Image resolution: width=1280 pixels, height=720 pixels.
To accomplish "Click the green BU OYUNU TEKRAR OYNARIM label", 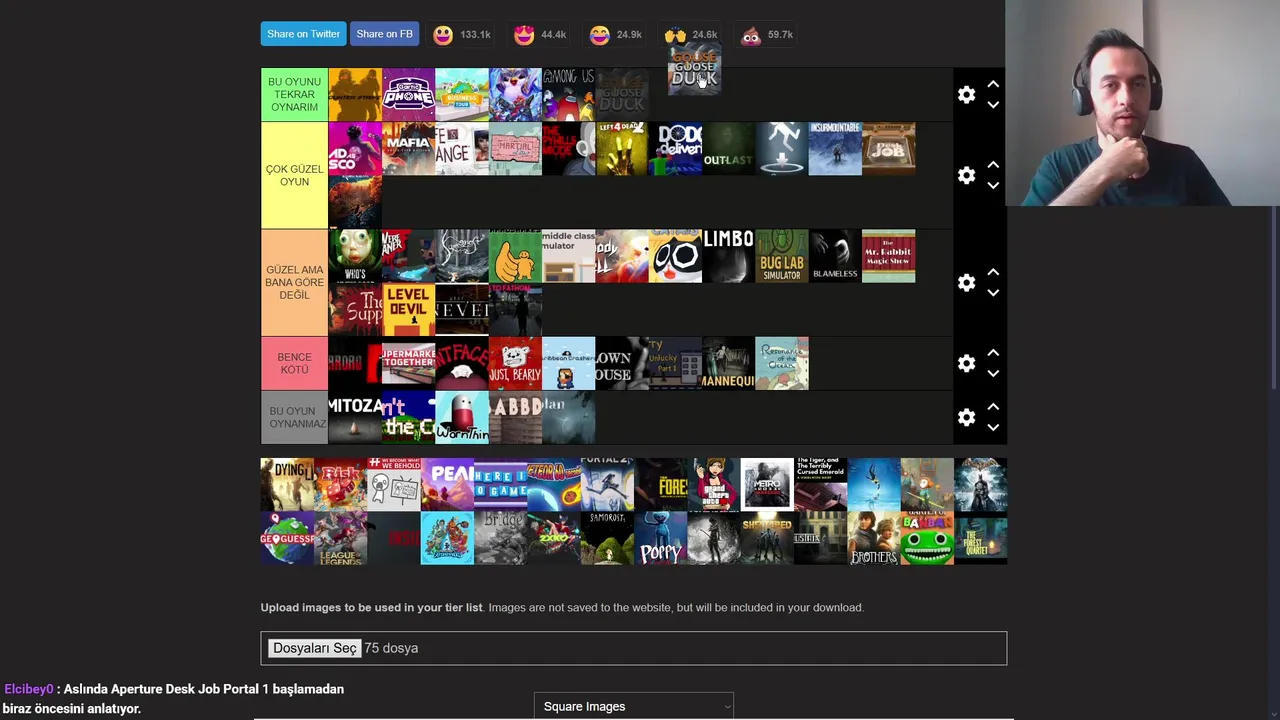I will 294,95.
